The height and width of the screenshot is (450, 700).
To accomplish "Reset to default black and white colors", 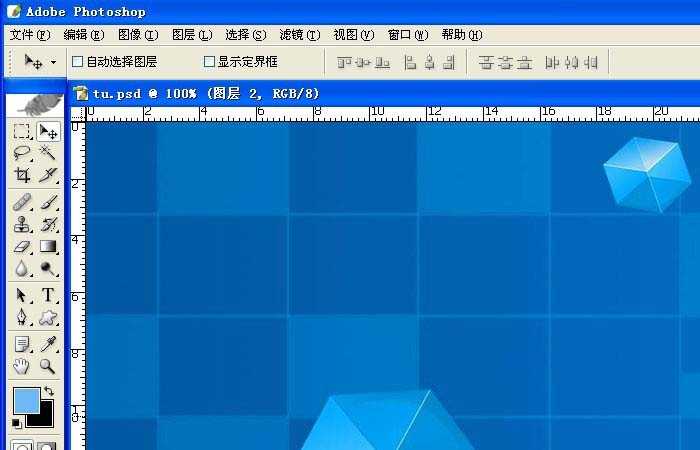I will [x=16, y=422].
